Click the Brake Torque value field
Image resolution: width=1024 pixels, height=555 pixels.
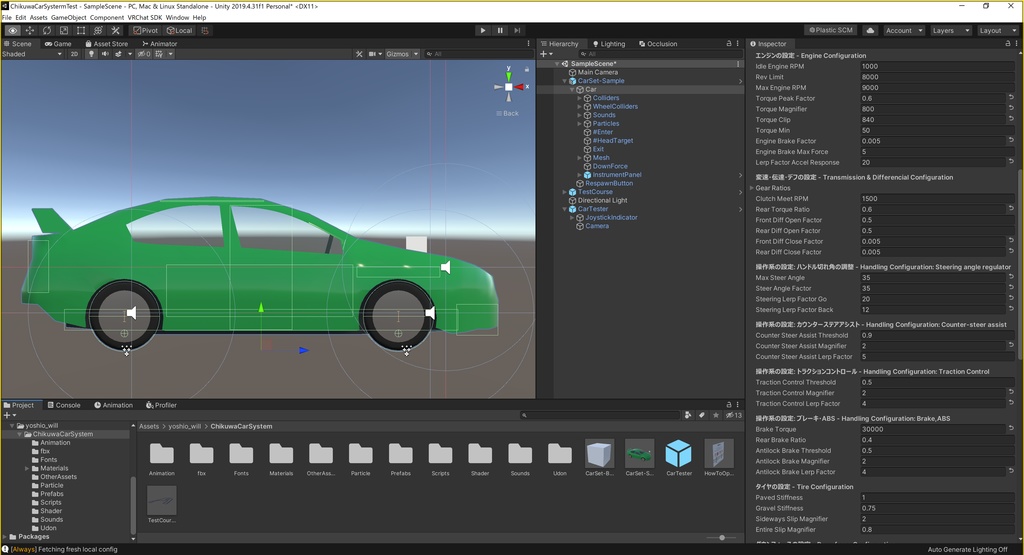pos(933,429)
